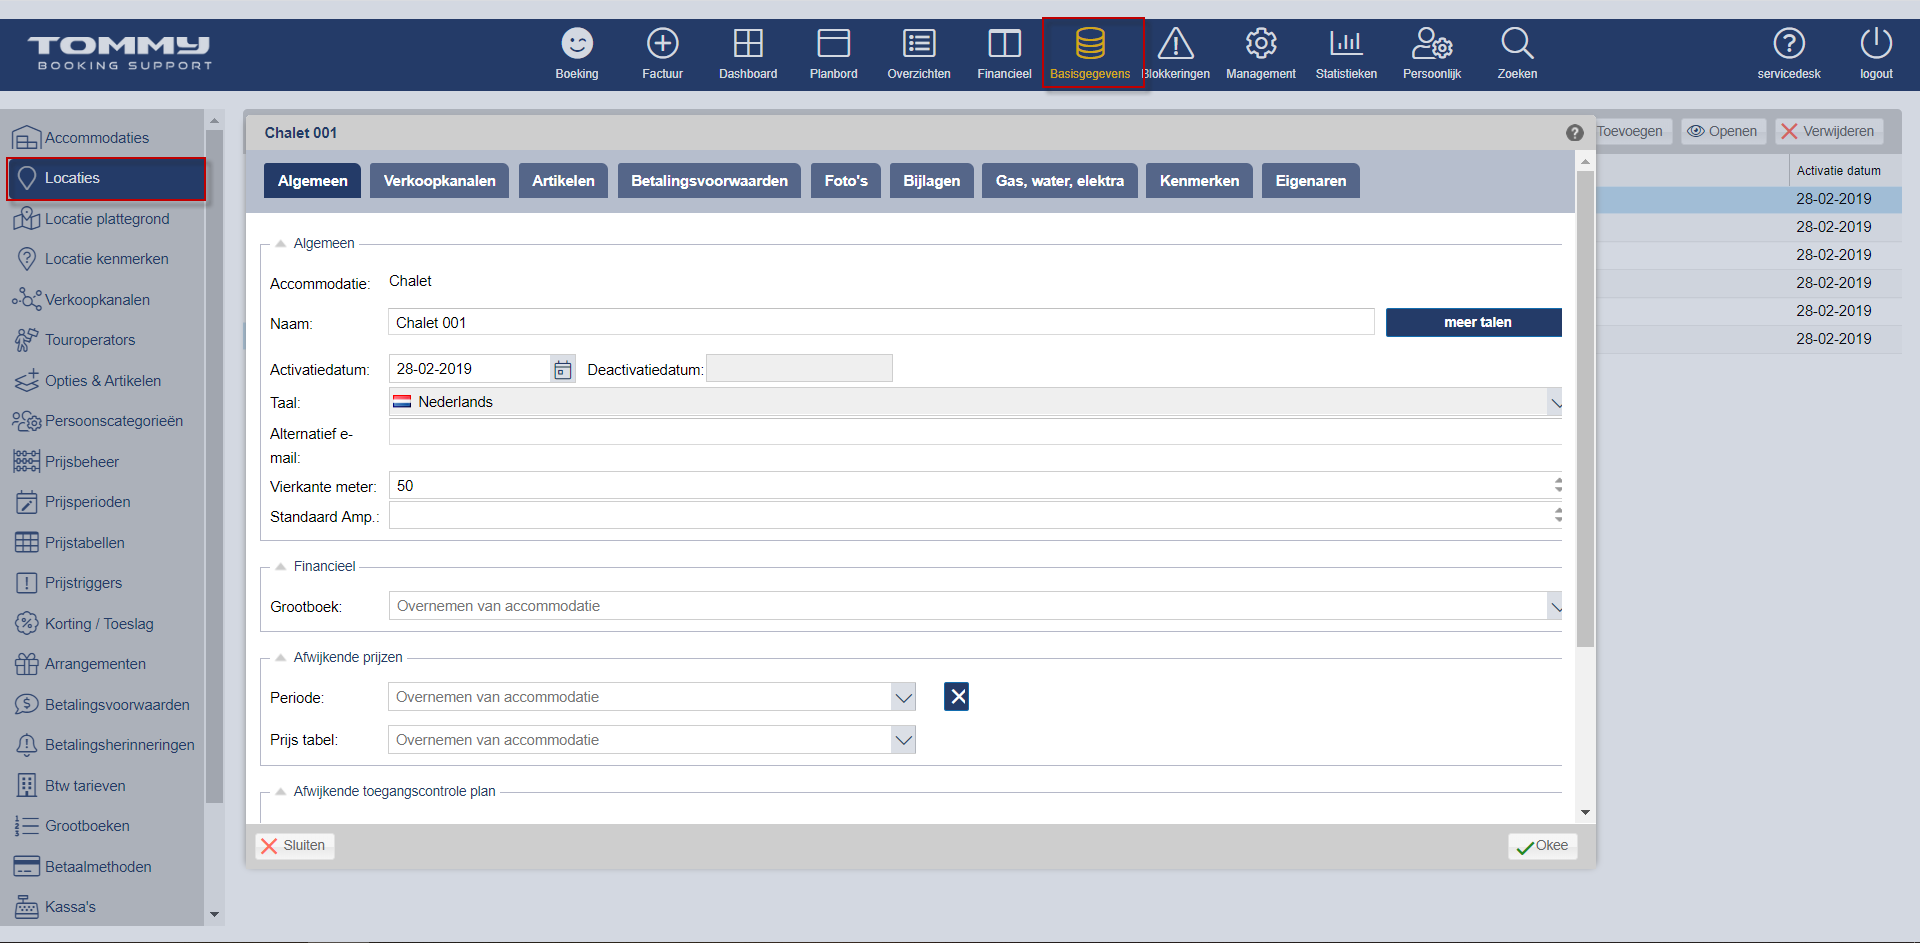Open the calendar picker for Activatiedatum
This screenshot has height=943, width=1920.
[x=563, y=370]
